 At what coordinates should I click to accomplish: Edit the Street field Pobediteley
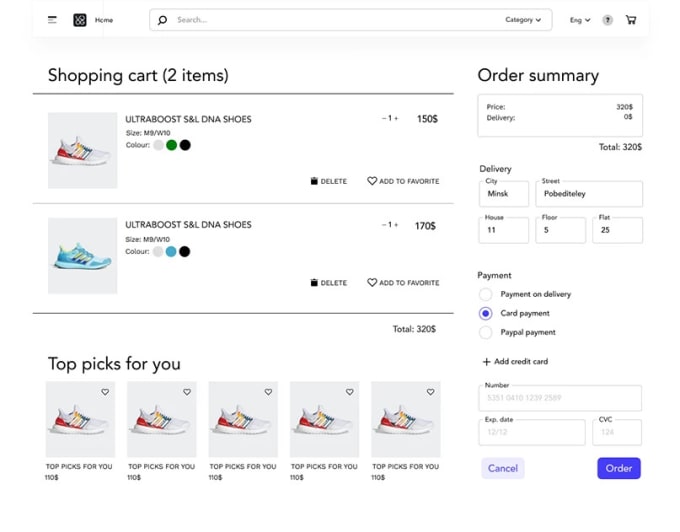[589, 194]
